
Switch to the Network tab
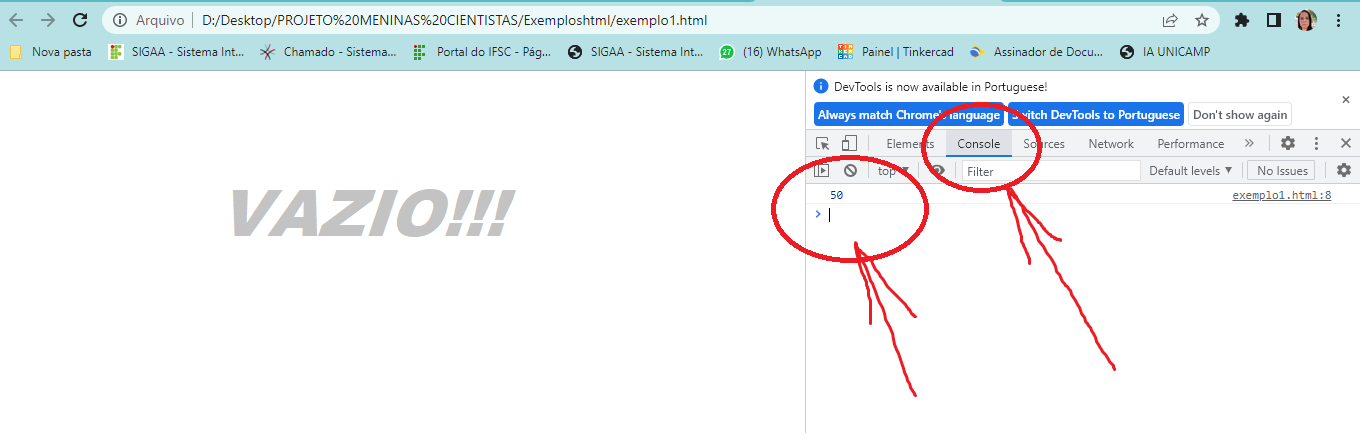(1111, 144)
